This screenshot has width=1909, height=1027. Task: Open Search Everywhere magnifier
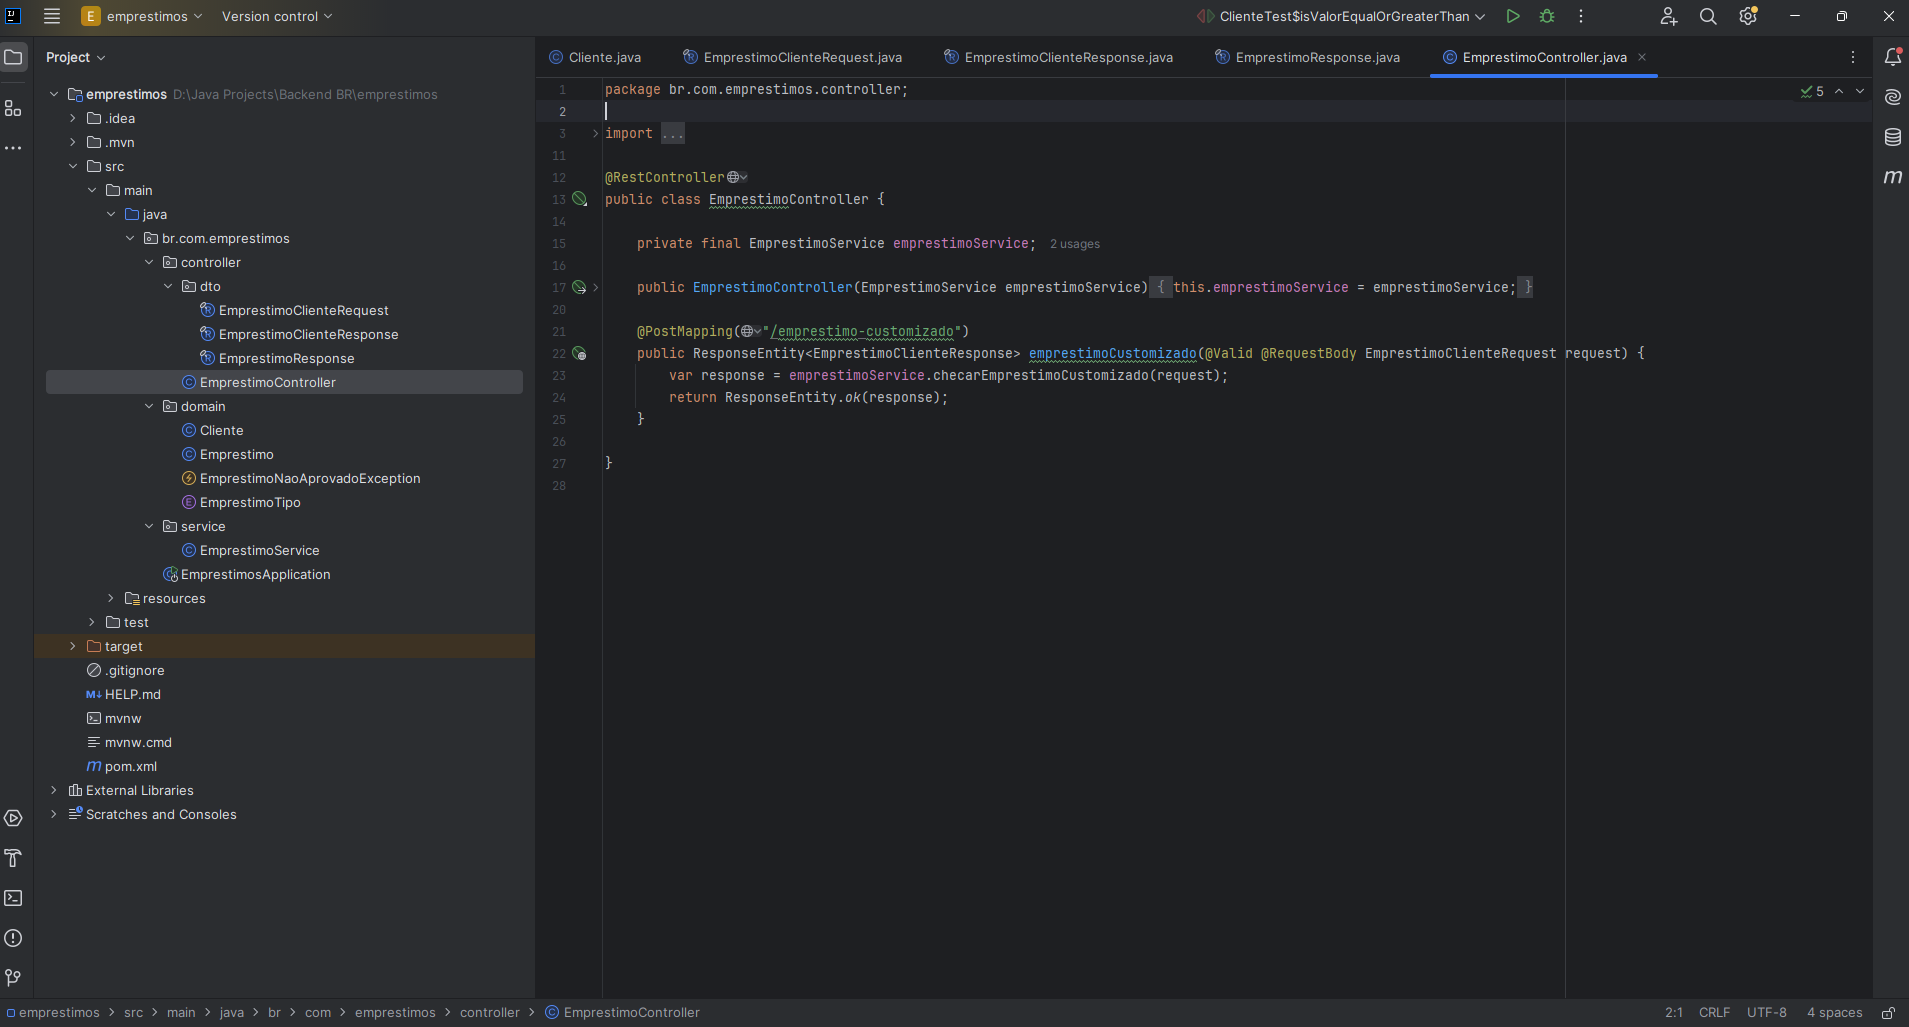(1708, 16)
